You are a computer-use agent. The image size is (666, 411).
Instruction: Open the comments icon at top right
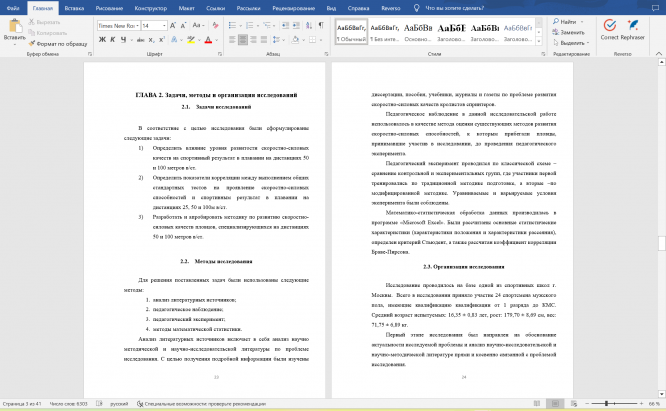(x=655, y=8)
